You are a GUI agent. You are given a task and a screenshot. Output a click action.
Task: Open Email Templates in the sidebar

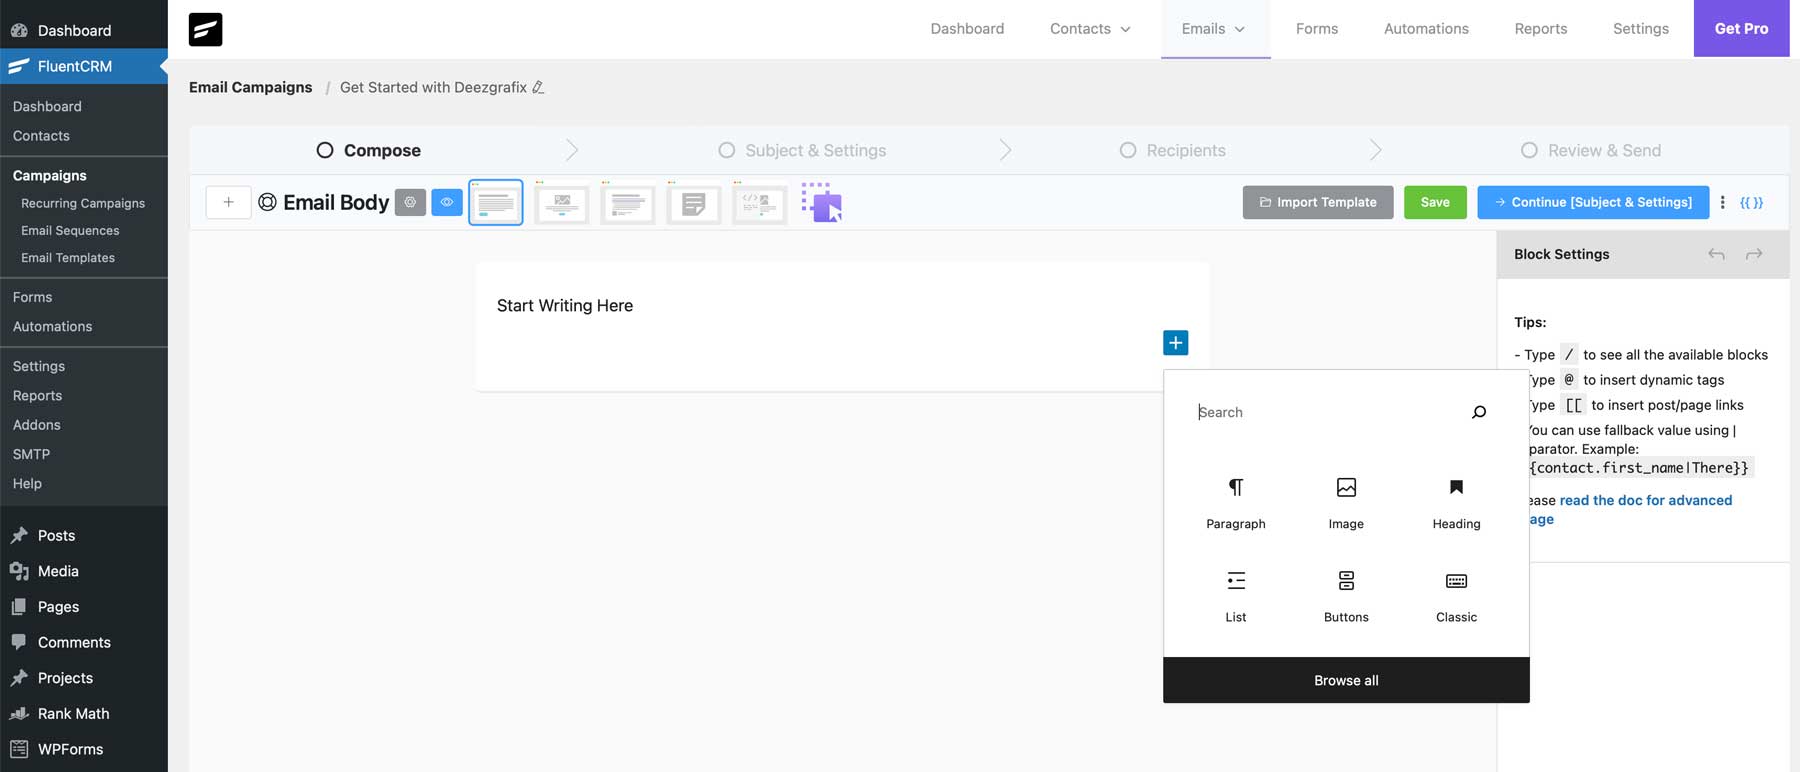click(x=68, y=258)
